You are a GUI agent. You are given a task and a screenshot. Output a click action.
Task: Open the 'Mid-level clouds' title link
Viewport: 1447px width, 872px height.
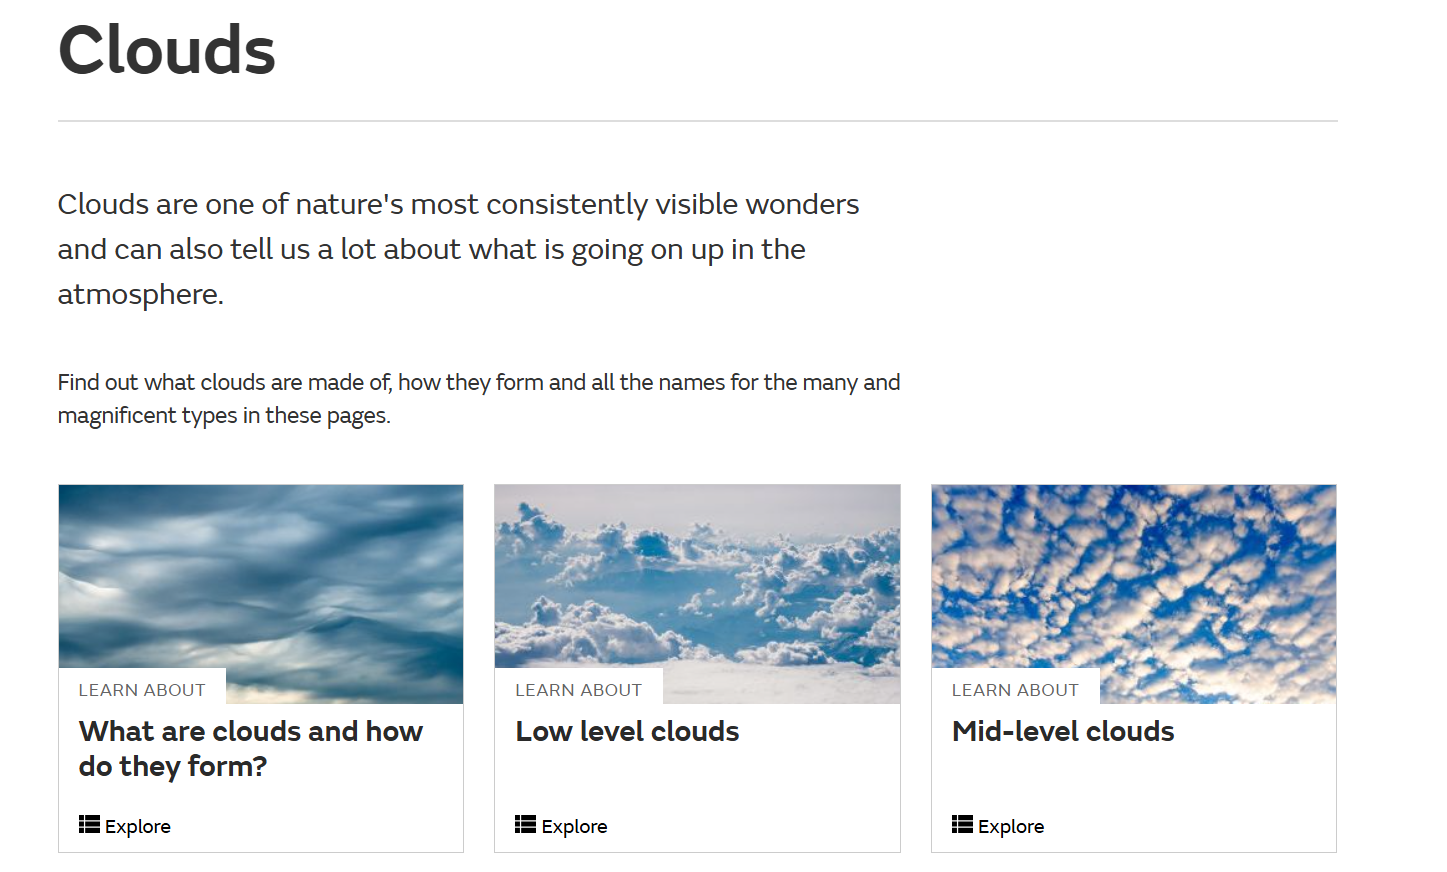[x=1063, y=732]
